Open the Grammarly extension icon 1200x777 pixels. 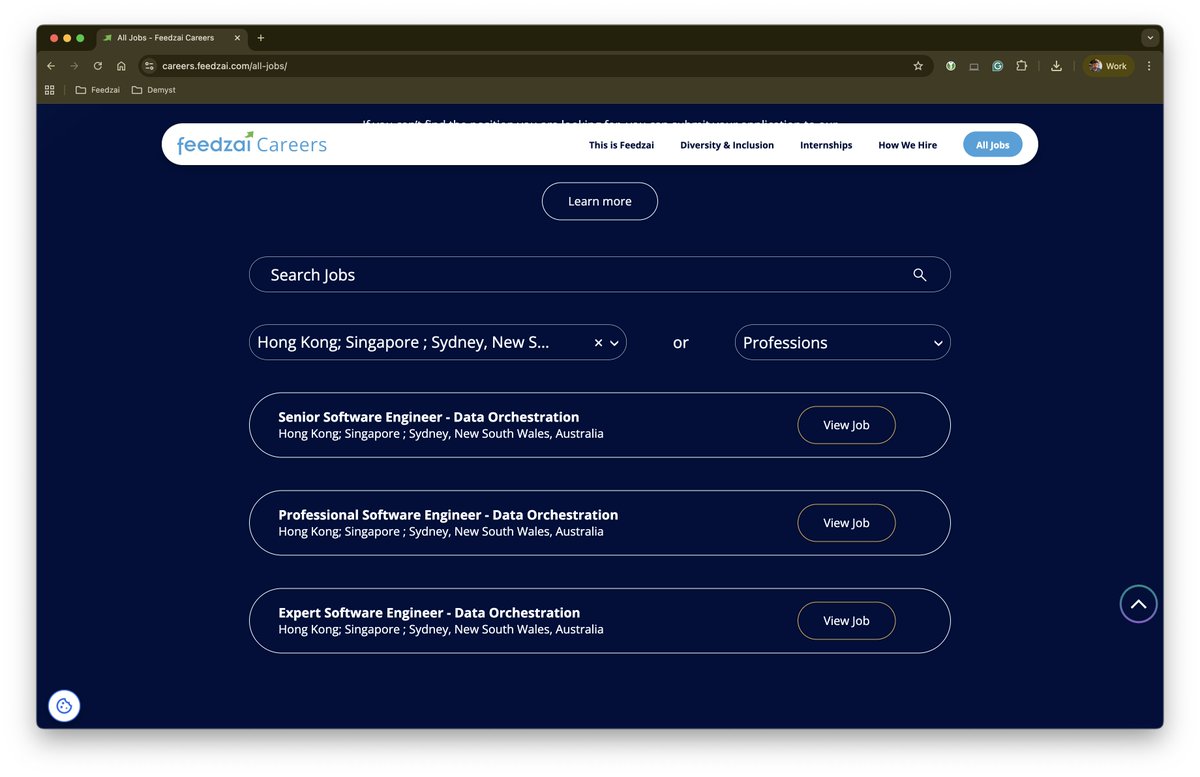tap(998, 66)
